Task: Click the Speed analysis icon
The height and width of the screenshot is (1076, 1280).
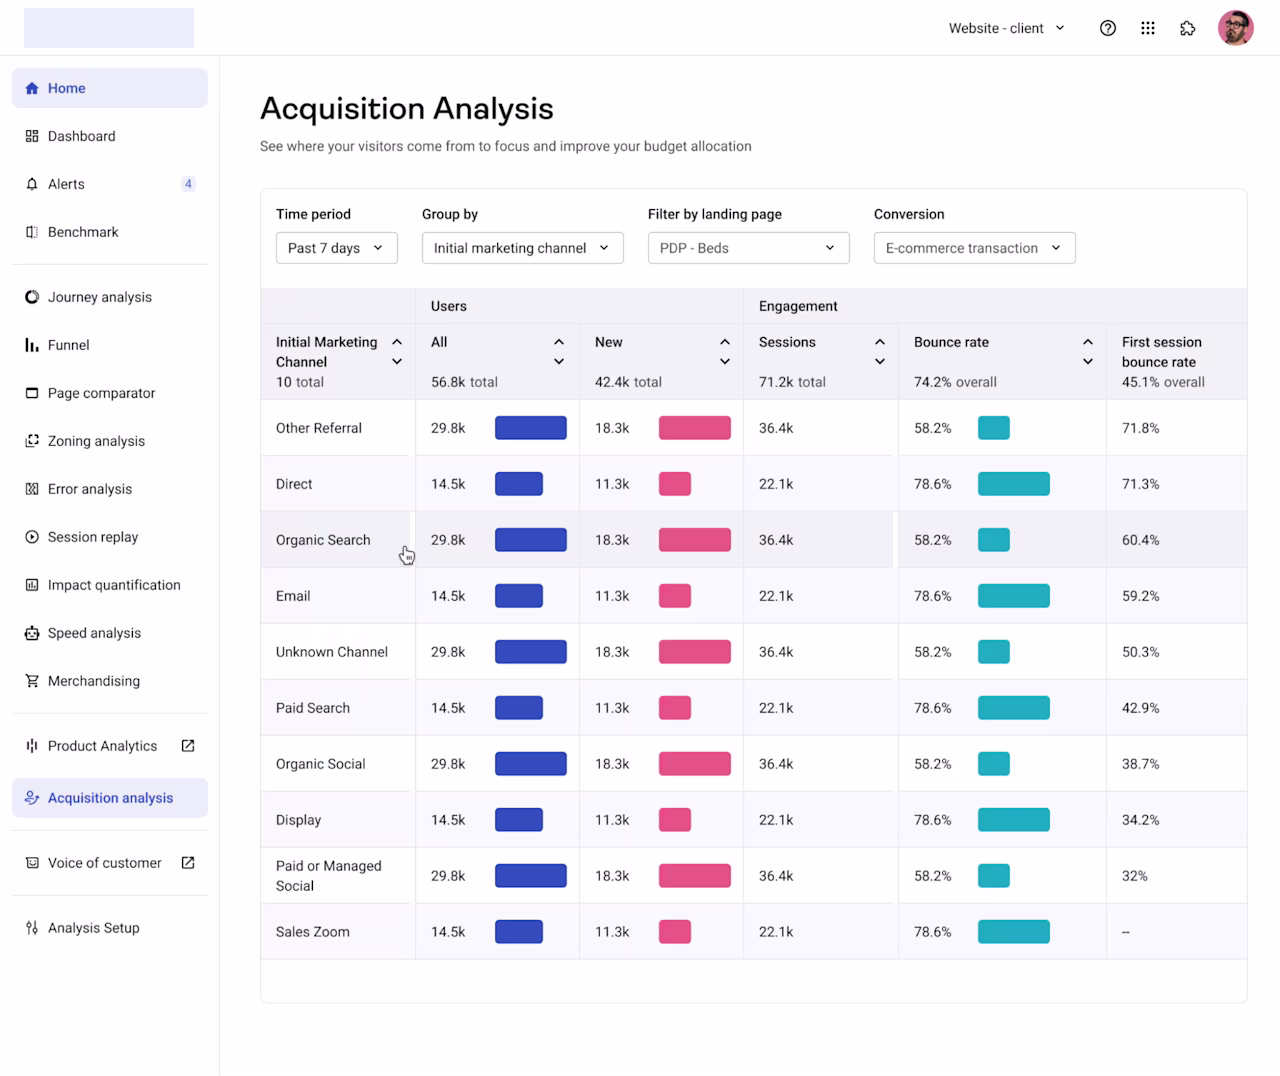Action: (x=32, y=633)
